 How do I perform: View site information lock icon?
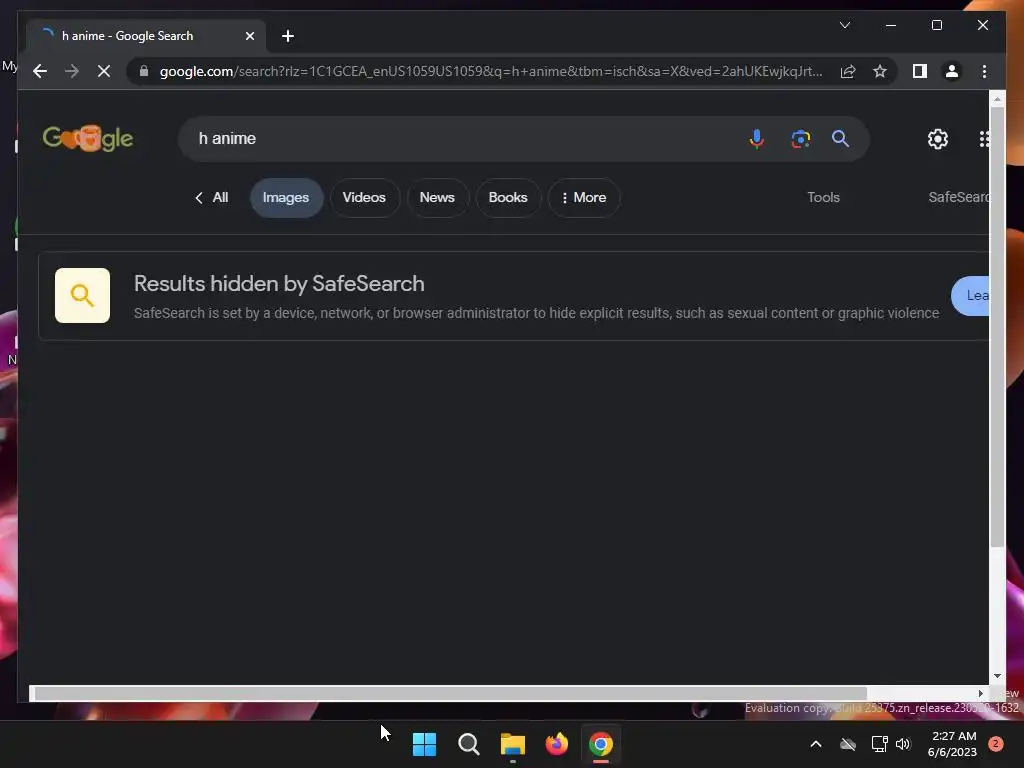(144, 71)
